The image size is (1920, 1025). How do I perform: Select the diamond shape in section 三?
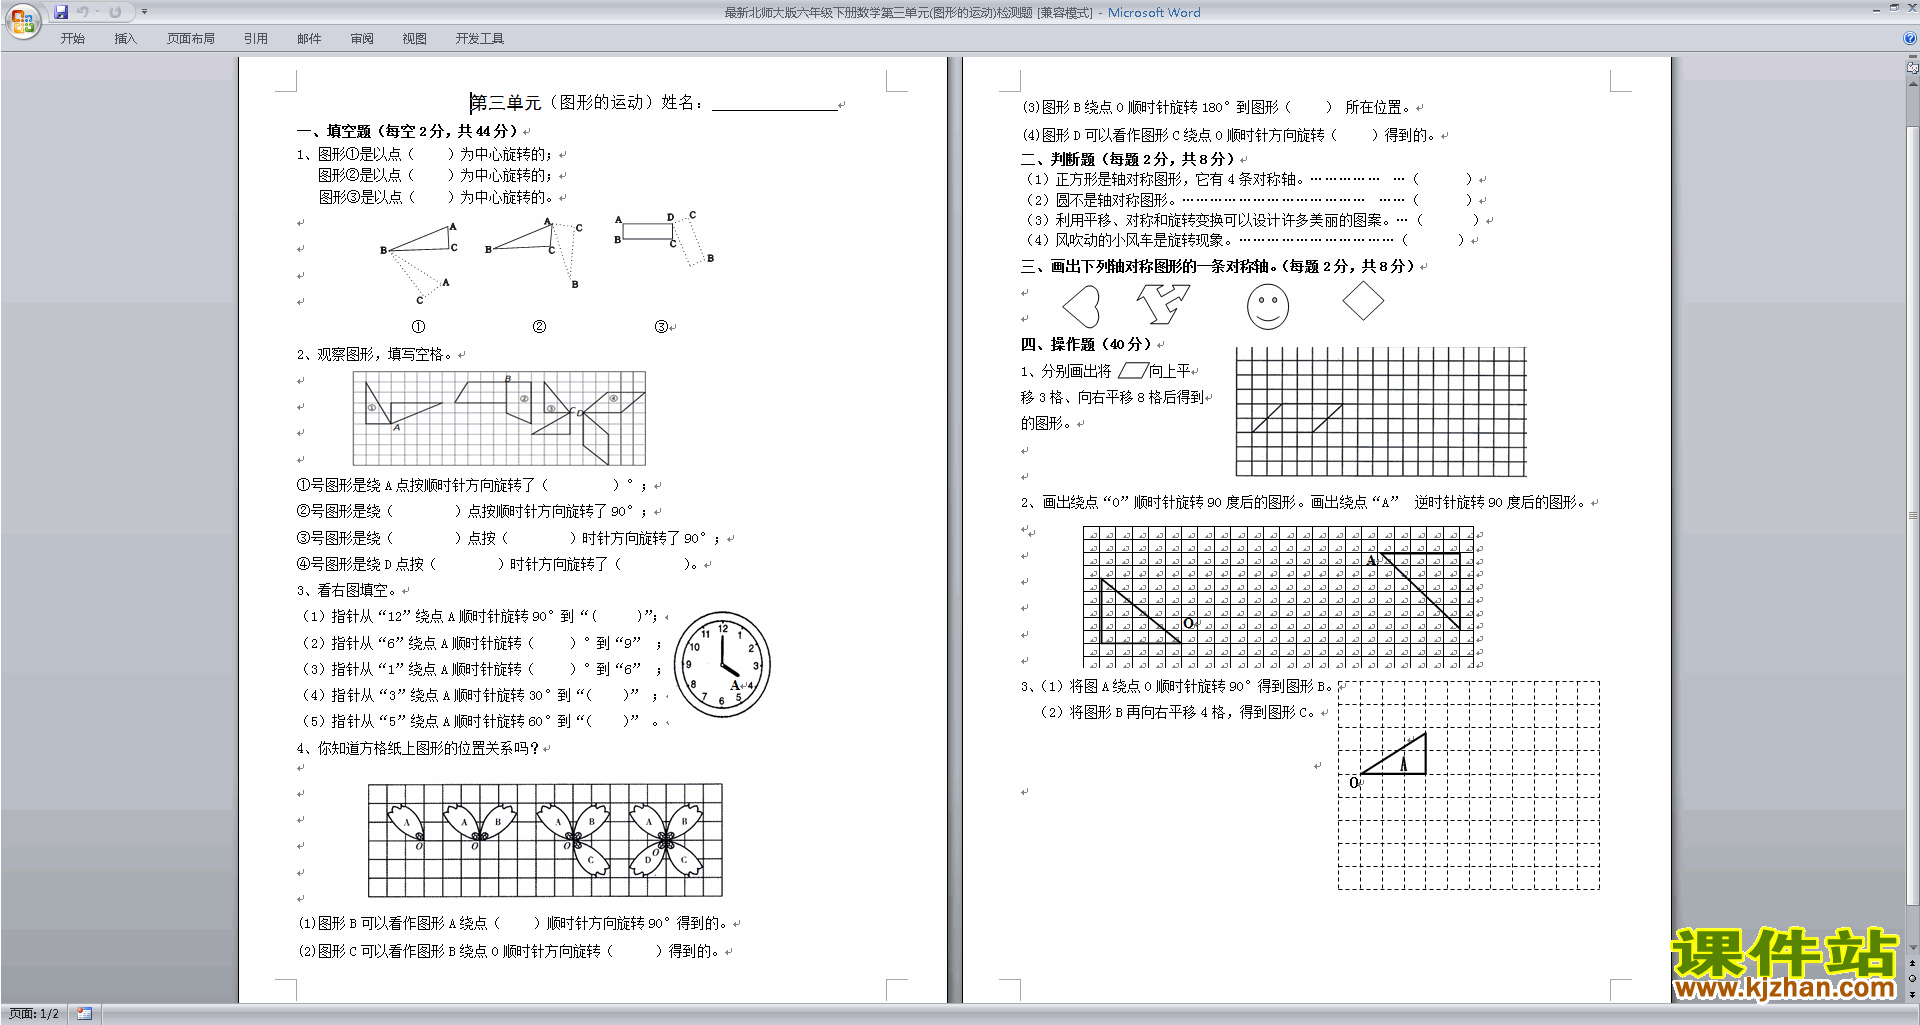tap(1362, 301)
